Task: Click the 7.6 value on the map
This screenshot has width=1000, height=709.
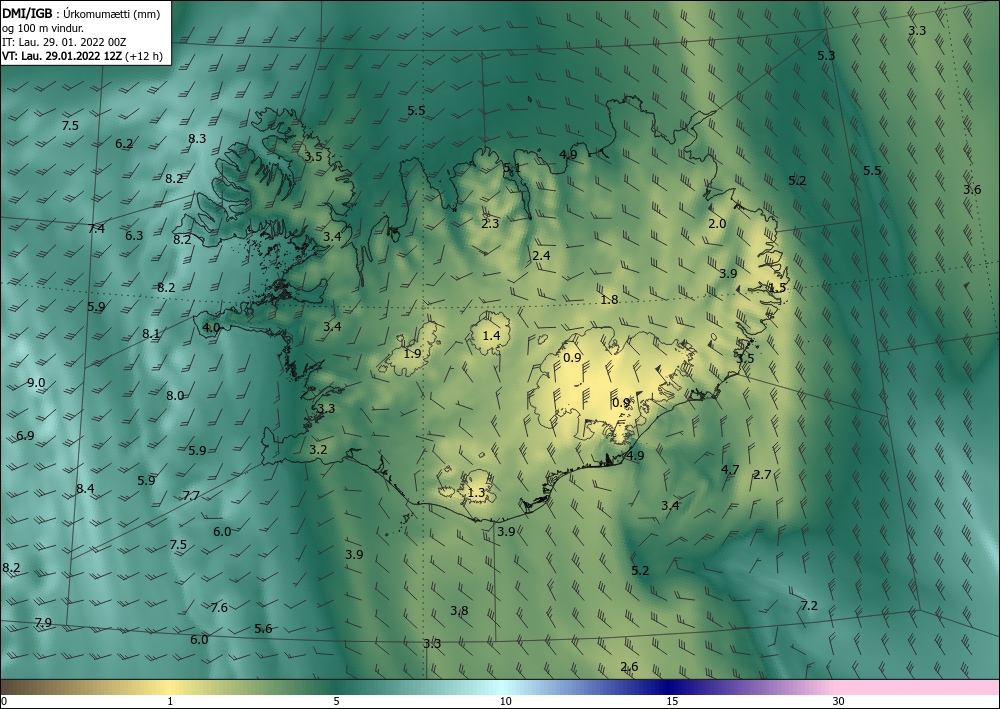Action: pos(219,608)
